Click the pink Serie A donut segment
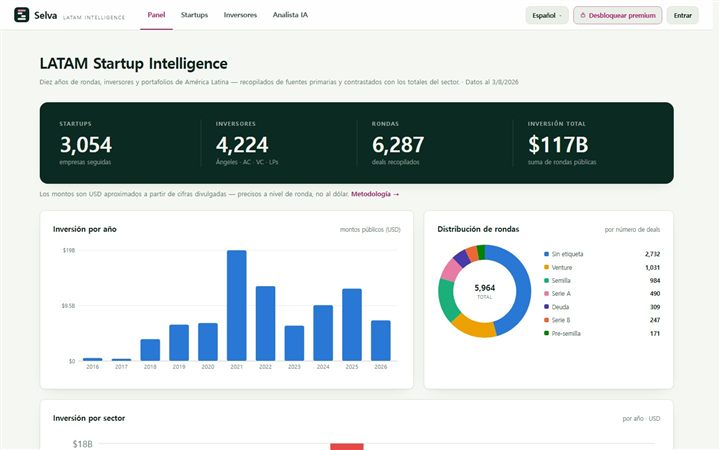The height and width of the screenshot is (450, 720). [450, 270]
